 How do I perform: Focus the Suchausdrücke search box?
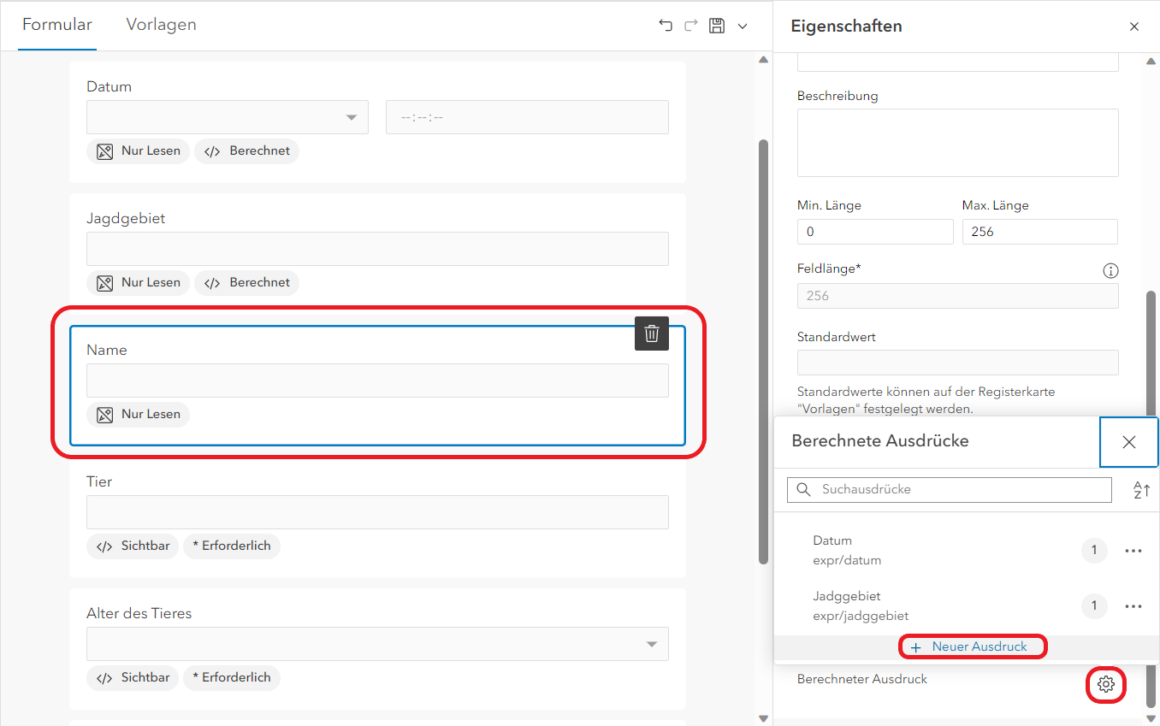(949, 490)
